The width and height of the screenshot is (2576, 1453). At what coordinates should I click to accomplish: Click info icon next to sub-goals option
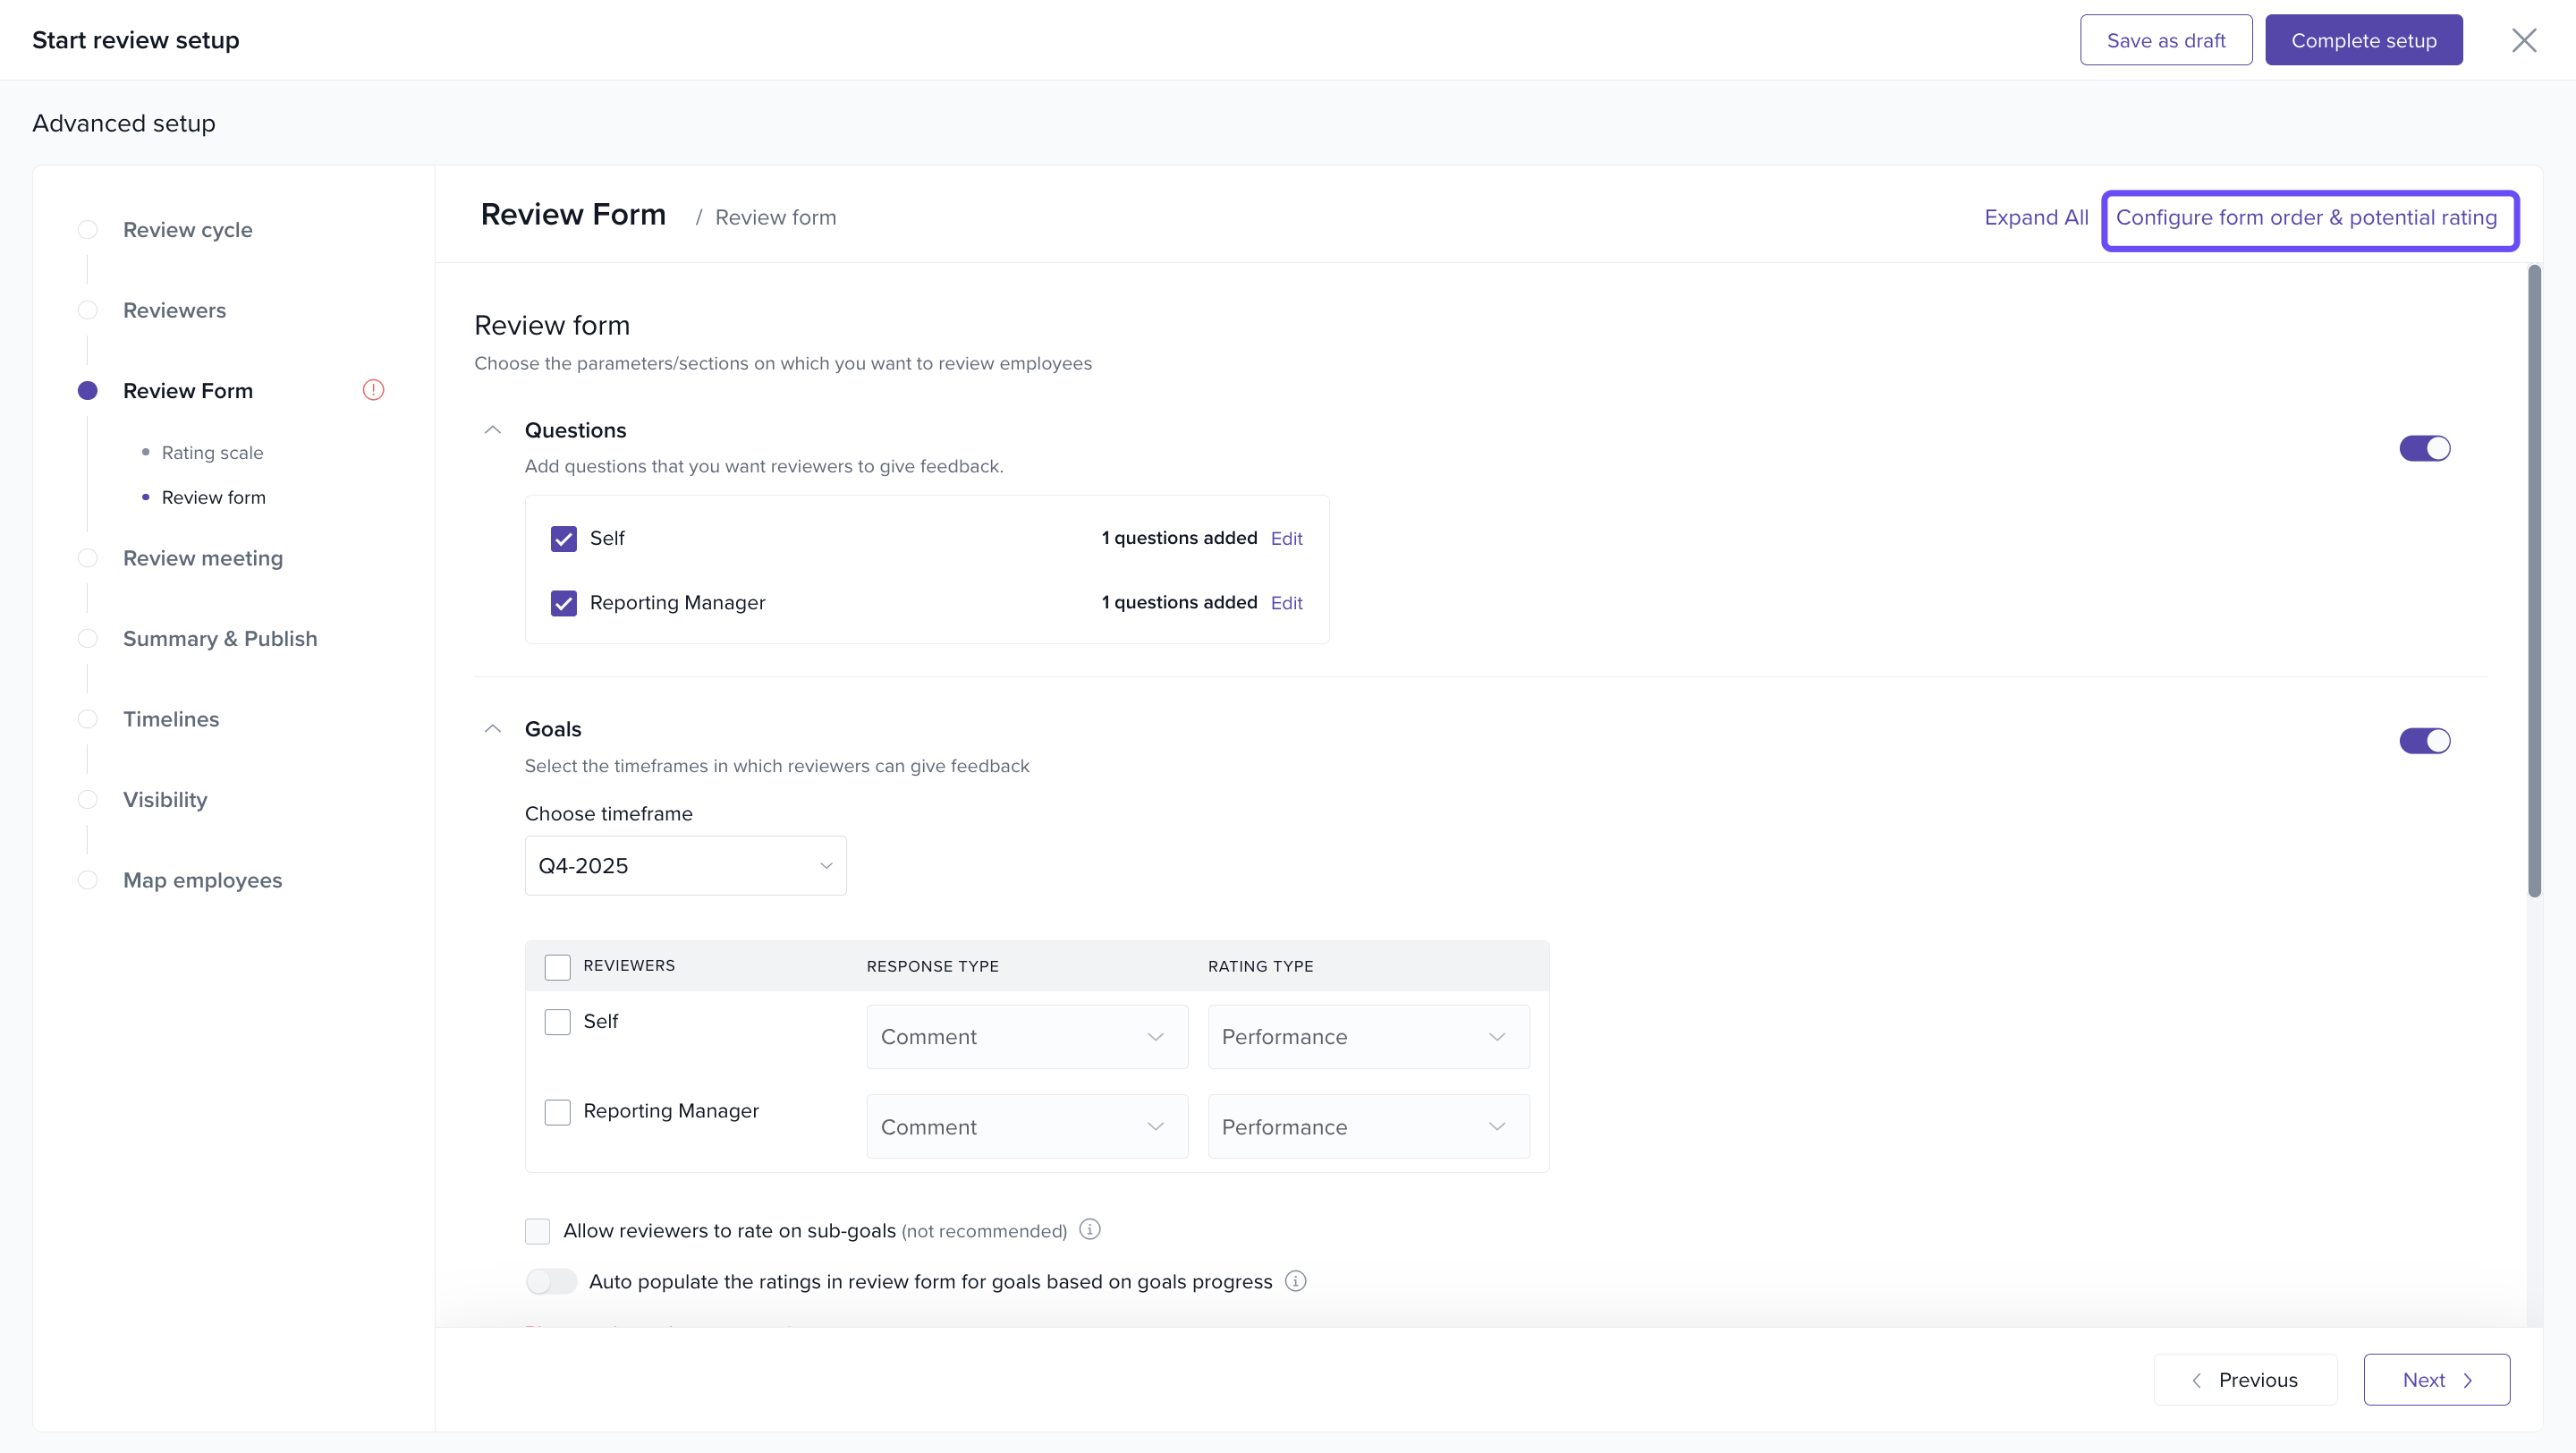[1090, 1229]
